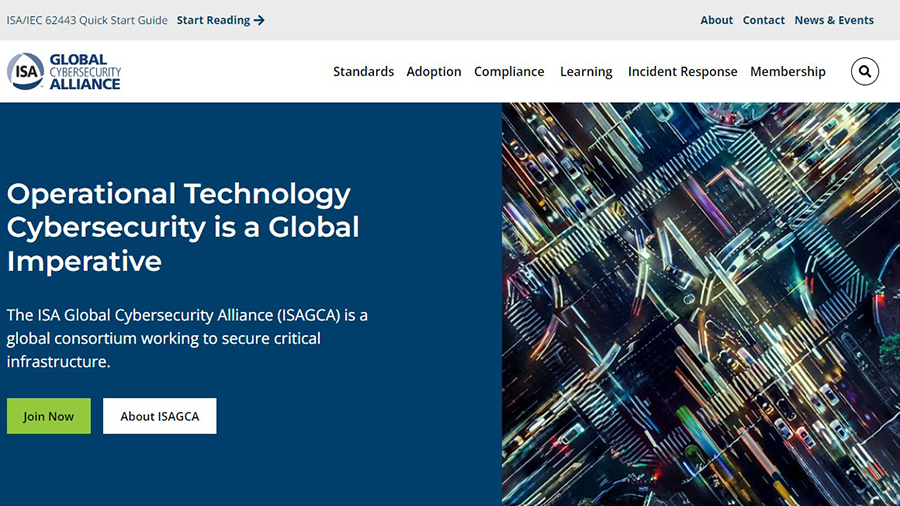This screenshot has width=900, height=506.
Task: Click the ISAGCA global consortium description paragraph
Action: point(187,338)
